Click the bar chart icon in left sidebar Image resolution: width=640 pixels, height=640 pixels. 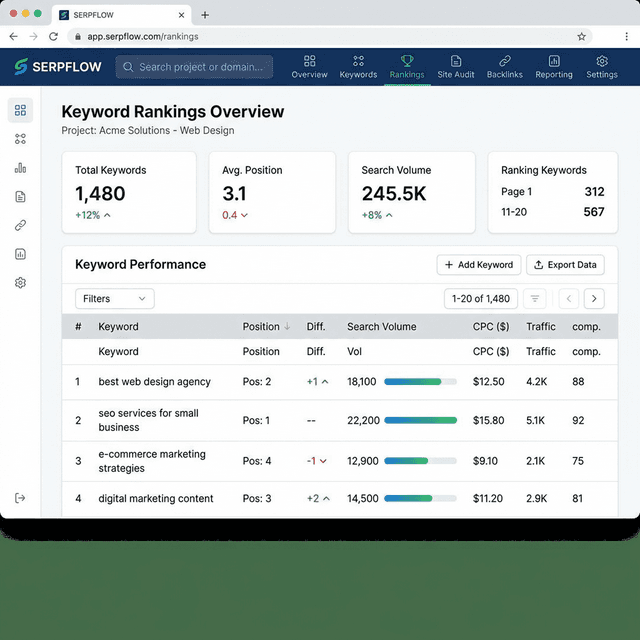(x=20, y=168)
